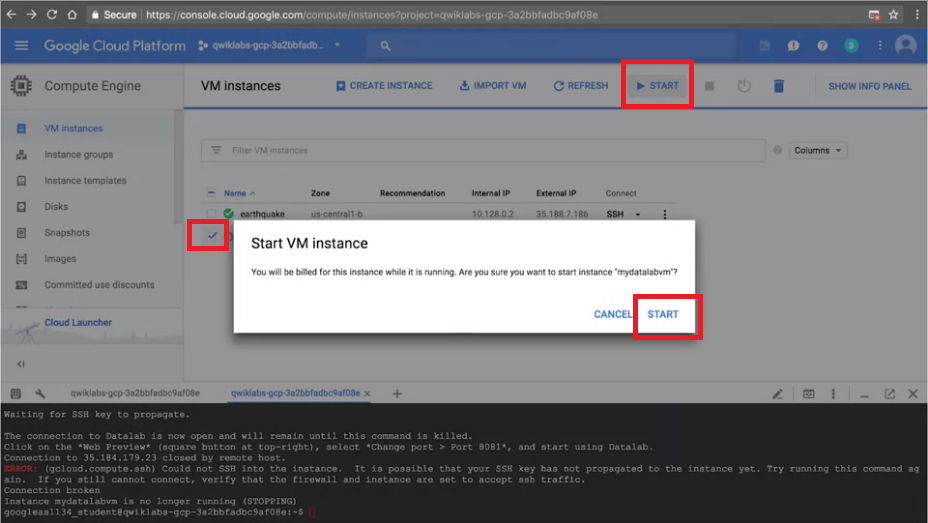This screenshot has height=523, width=928.
Task: Close the active Cloud Shell tab
Action: coord(367,393)
